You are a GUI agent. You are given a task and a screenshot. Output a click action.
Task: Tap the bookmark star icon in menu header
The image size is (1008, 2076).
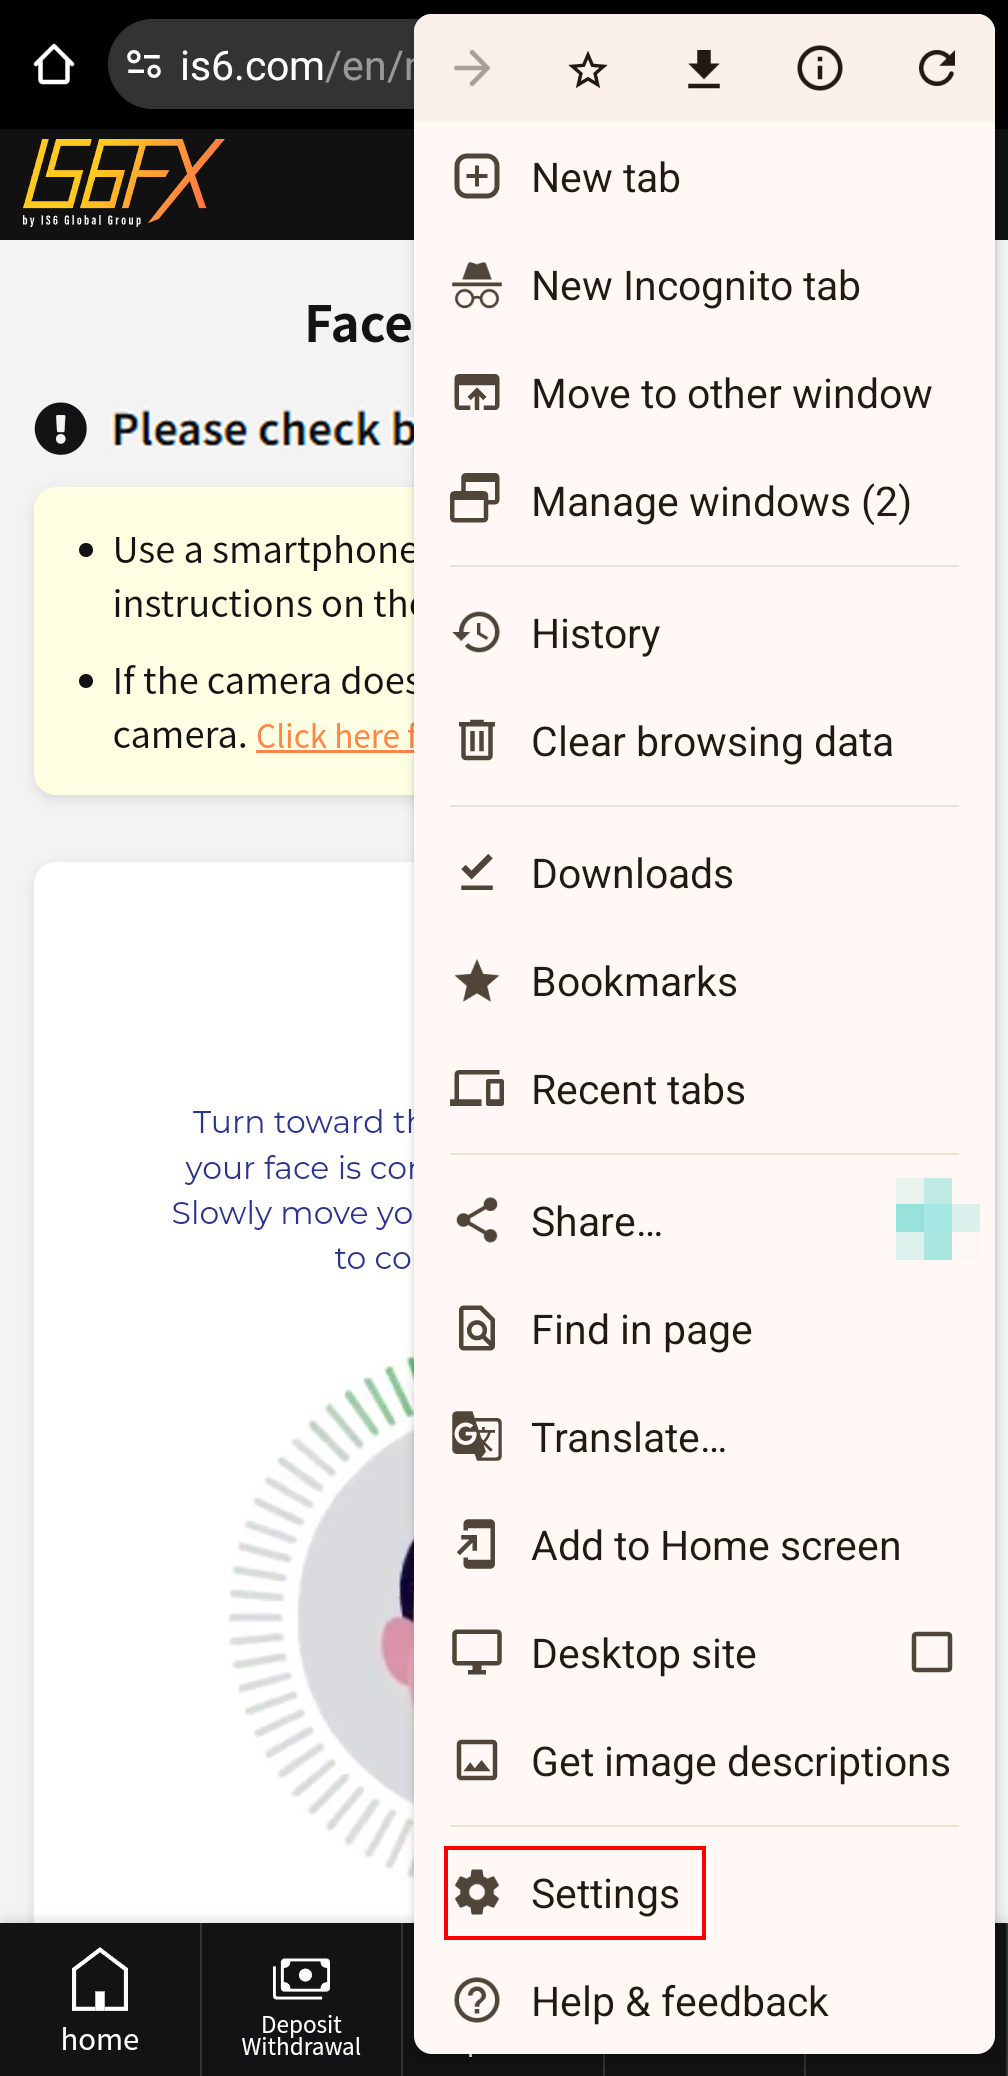[587, 69]
